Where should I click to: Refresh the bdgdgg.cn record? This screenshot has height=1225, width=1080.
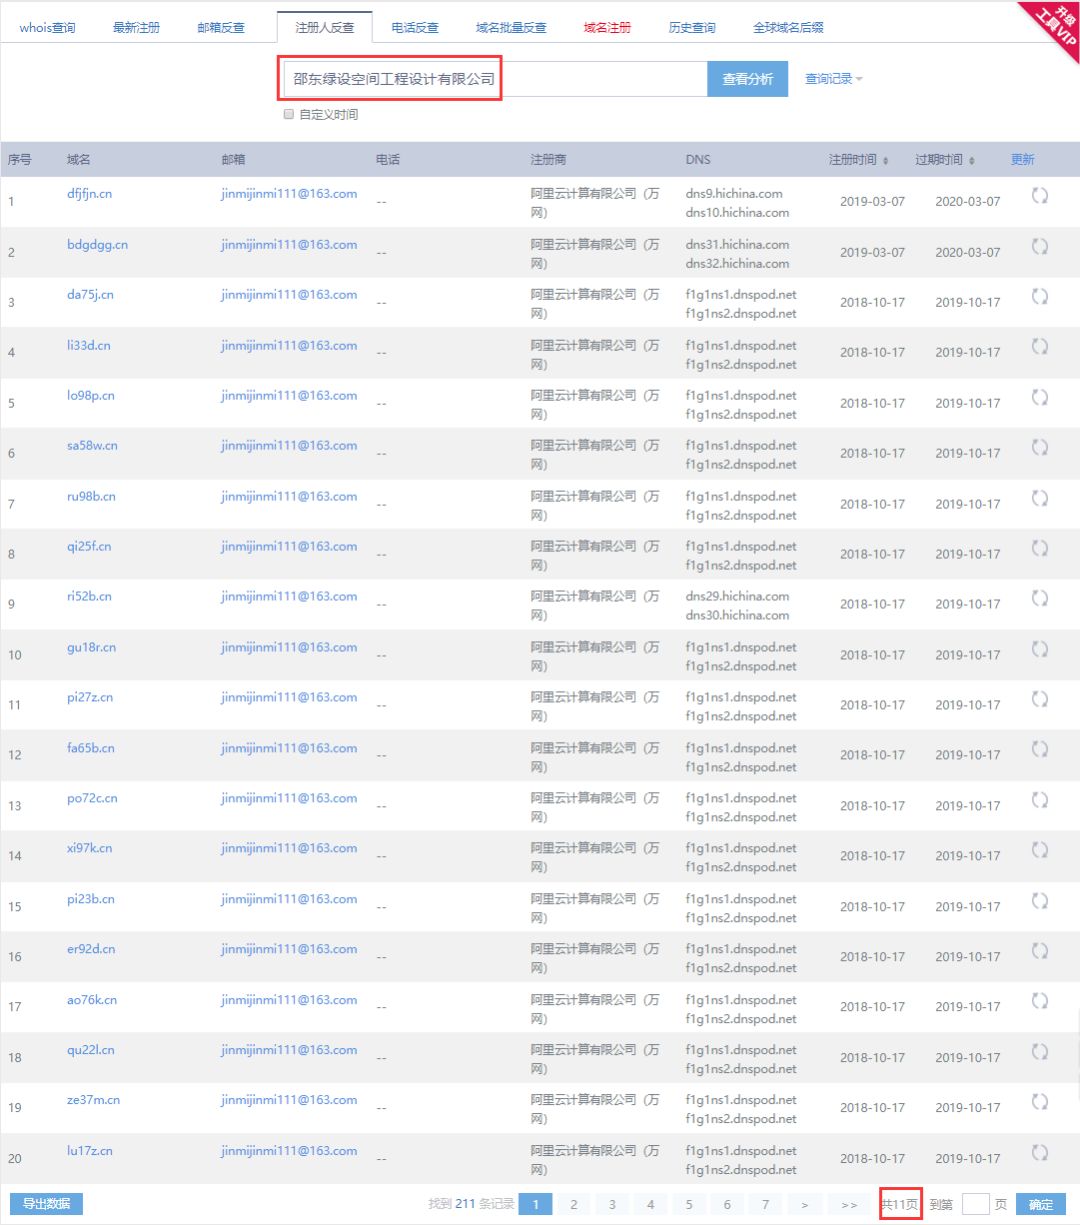pos(1039,246)
